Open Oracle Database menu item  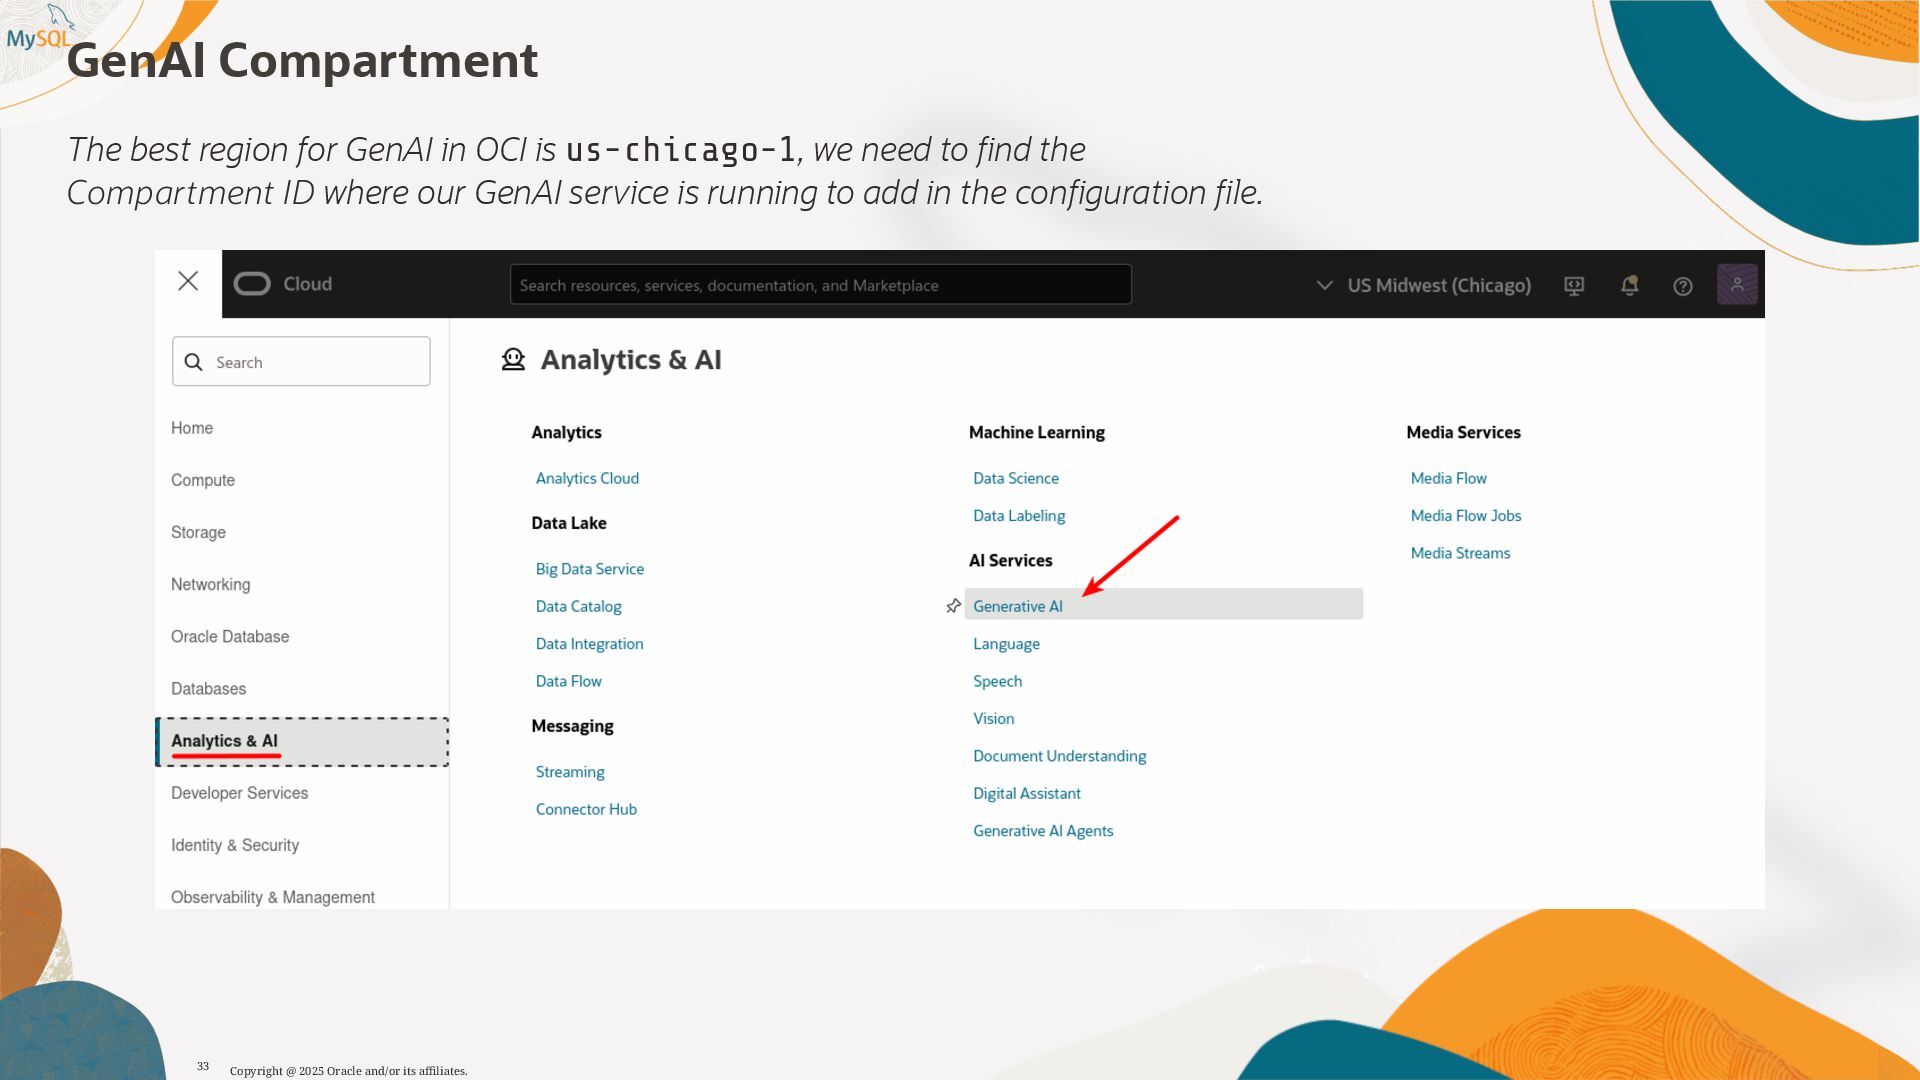230,637
